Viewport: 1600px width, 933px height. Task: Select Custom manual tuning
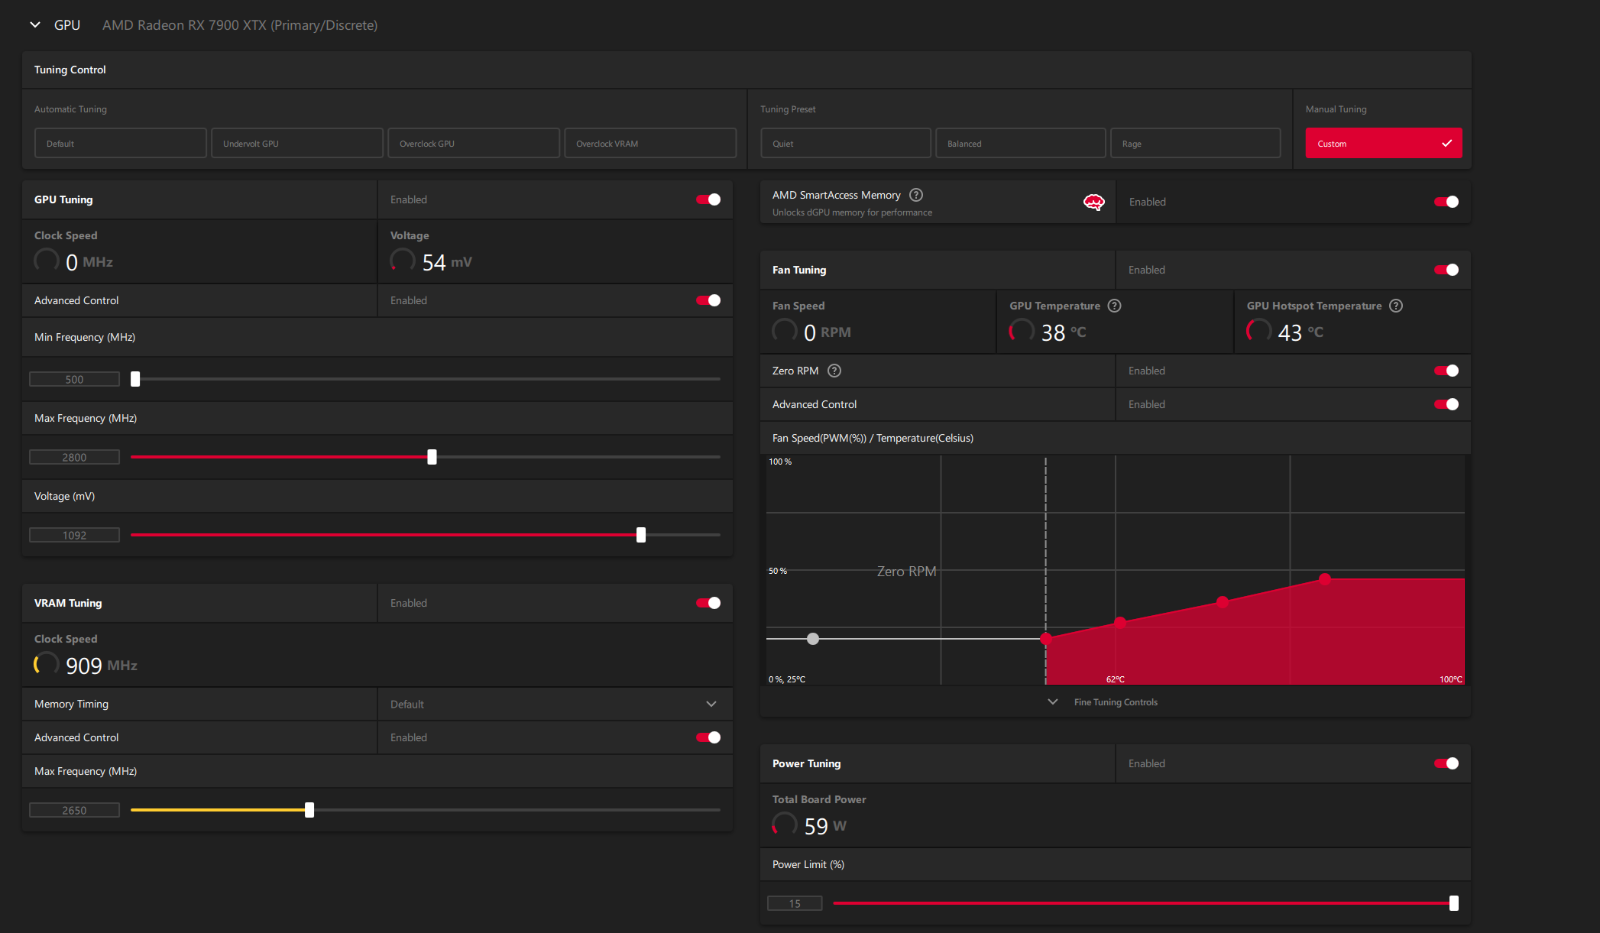click(x=1383, y=143)
